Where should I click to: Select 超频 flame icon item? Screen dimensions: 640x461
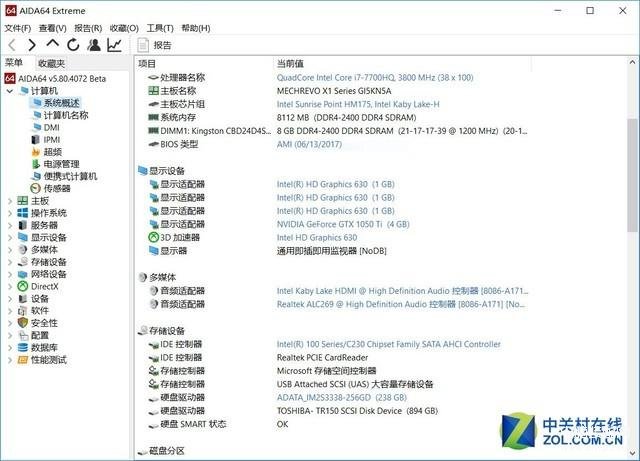click(36, 152)
